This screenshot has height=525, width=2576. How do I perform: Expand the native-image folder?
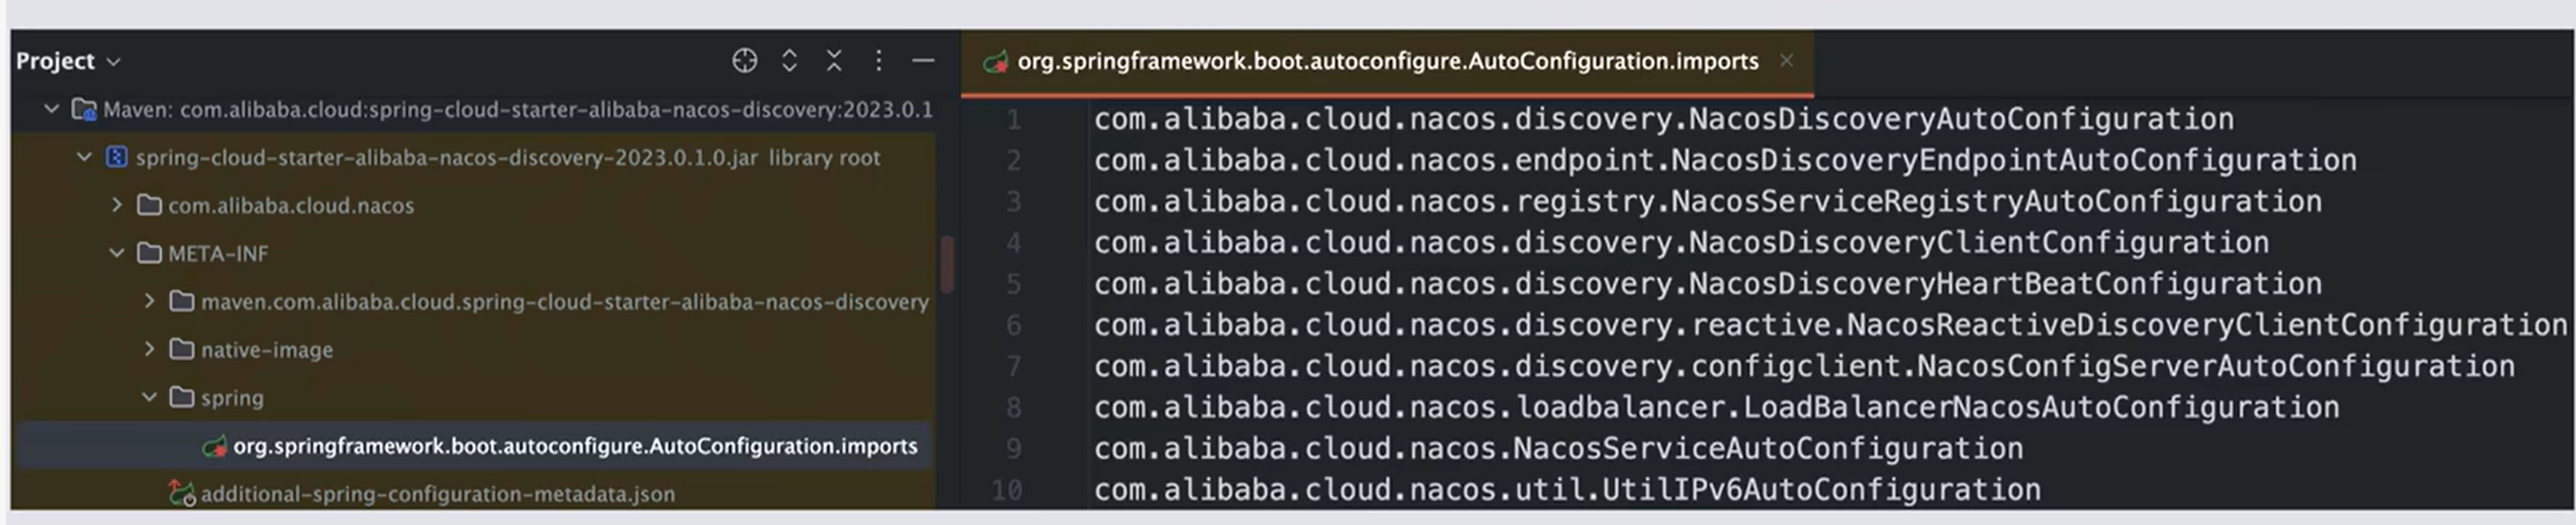tap(149, 349)
